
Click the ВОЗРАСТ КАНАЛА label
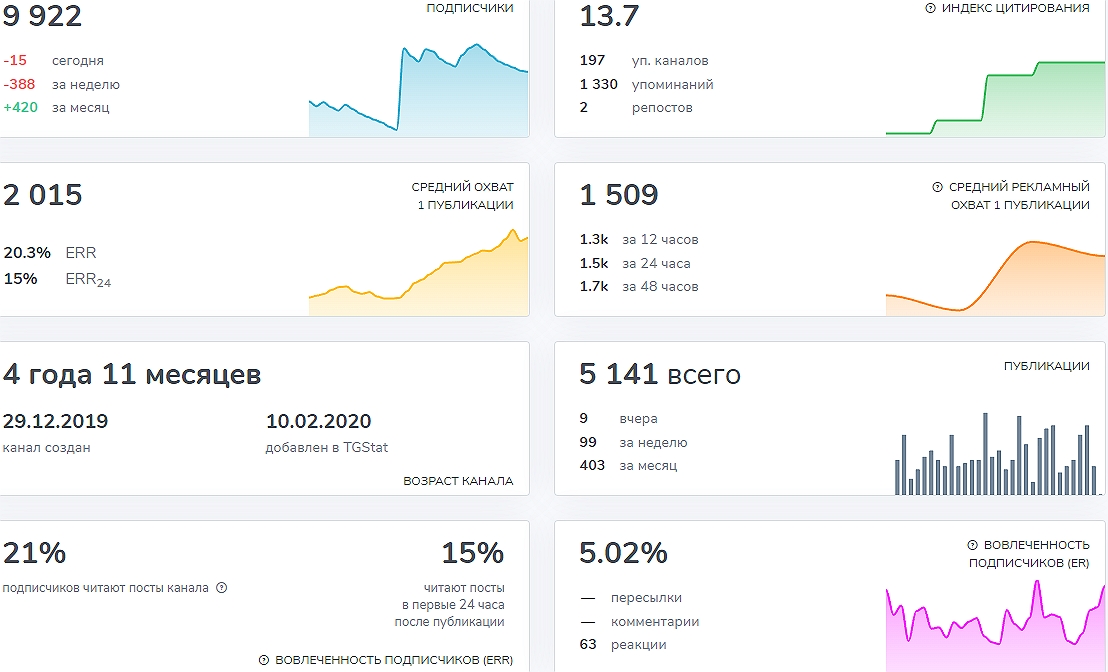point(458,481)
